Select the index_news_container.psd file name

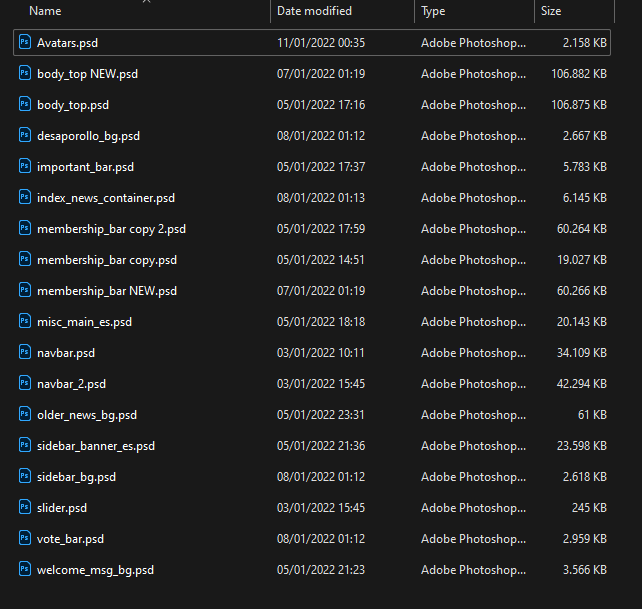pos(106,198)
